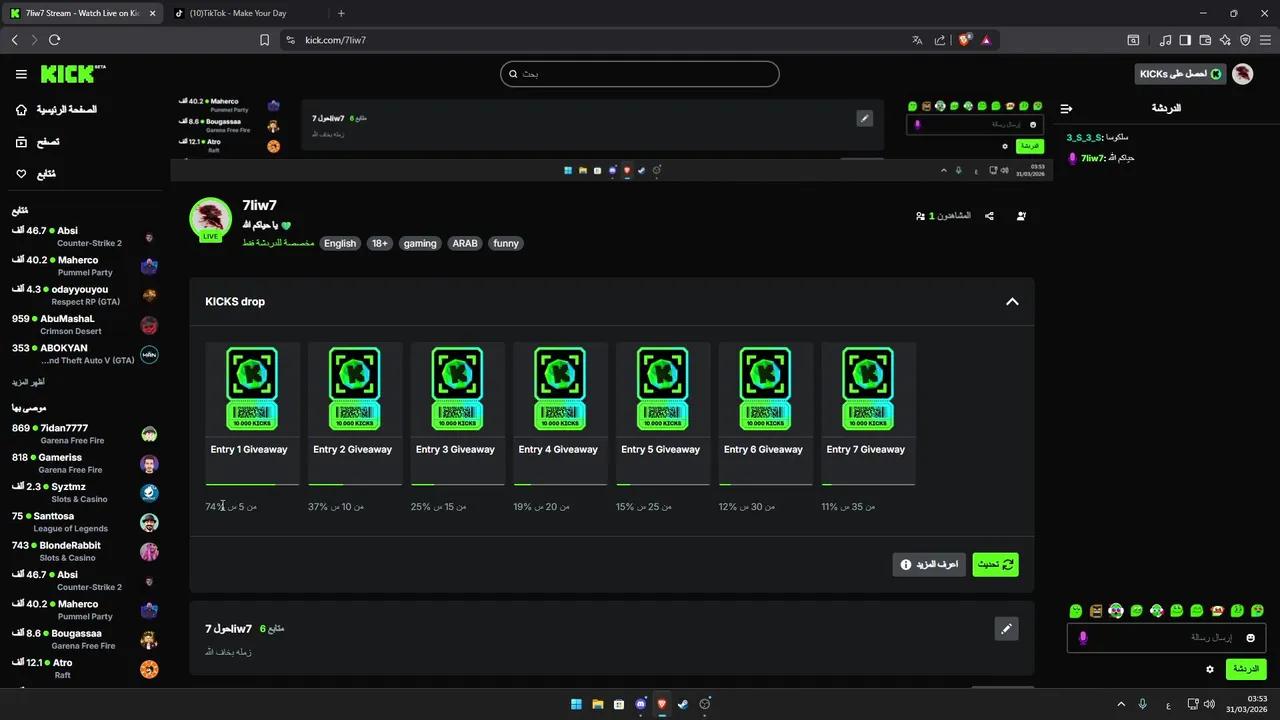This screenshot has width=1280, height=720.
Task: Bookmark this page
Action: (264, 40)
